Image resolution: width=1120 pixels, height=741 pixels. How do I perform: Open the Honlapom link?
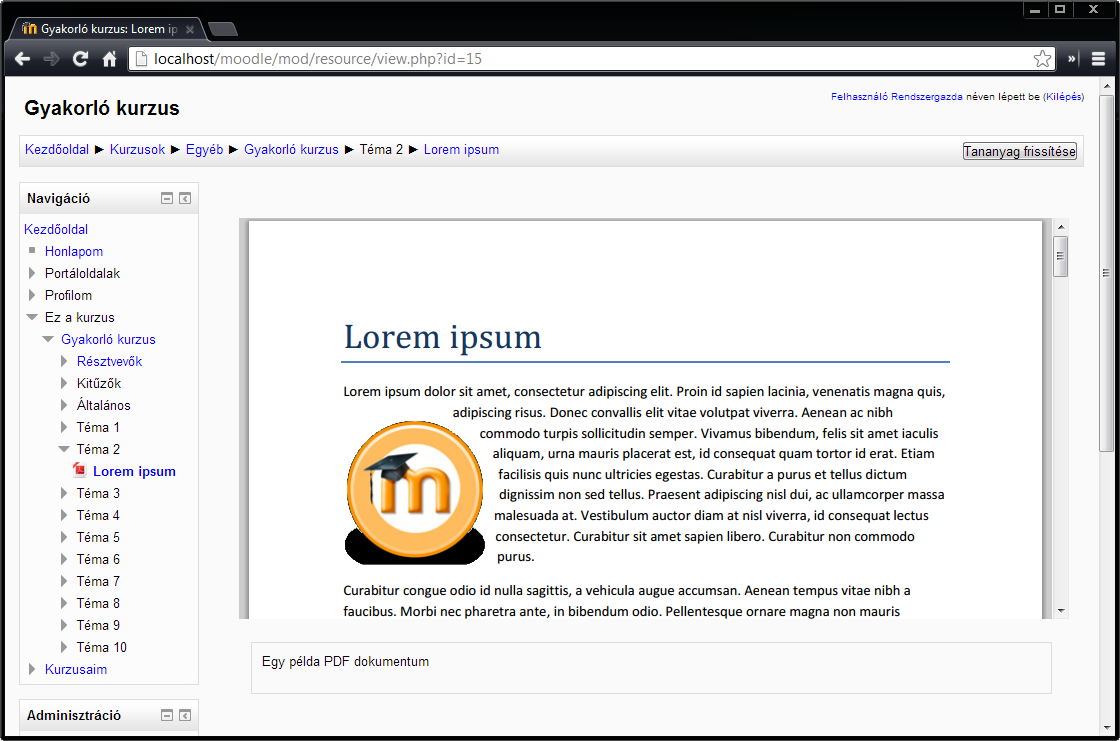[74, 252]
